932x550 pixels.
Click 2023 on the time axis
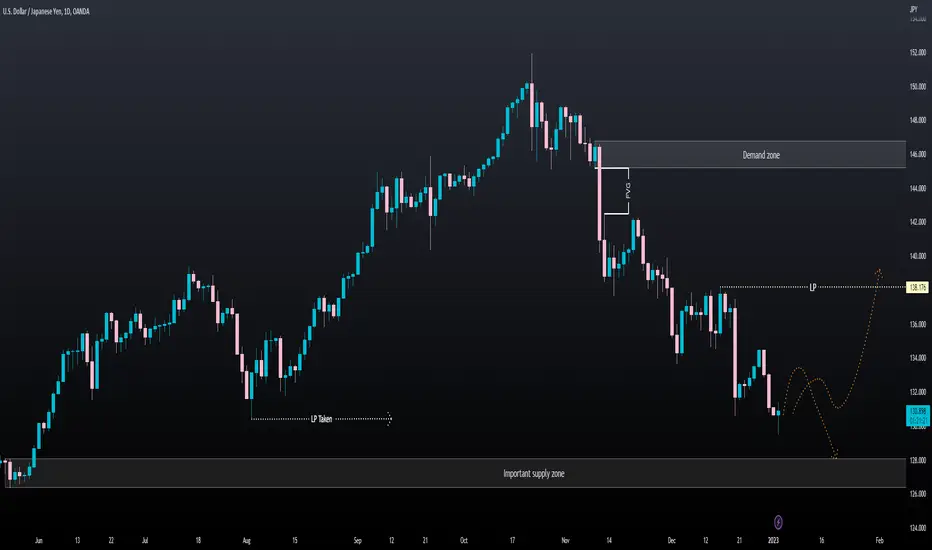pos(773,540)
